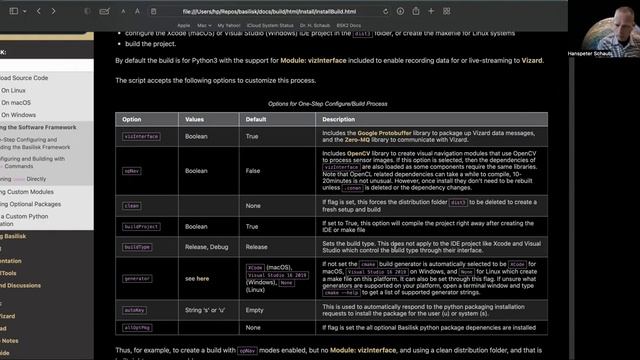Open the Tools section in sidebar
Viewport: 640px width, 360px height.
8,273
